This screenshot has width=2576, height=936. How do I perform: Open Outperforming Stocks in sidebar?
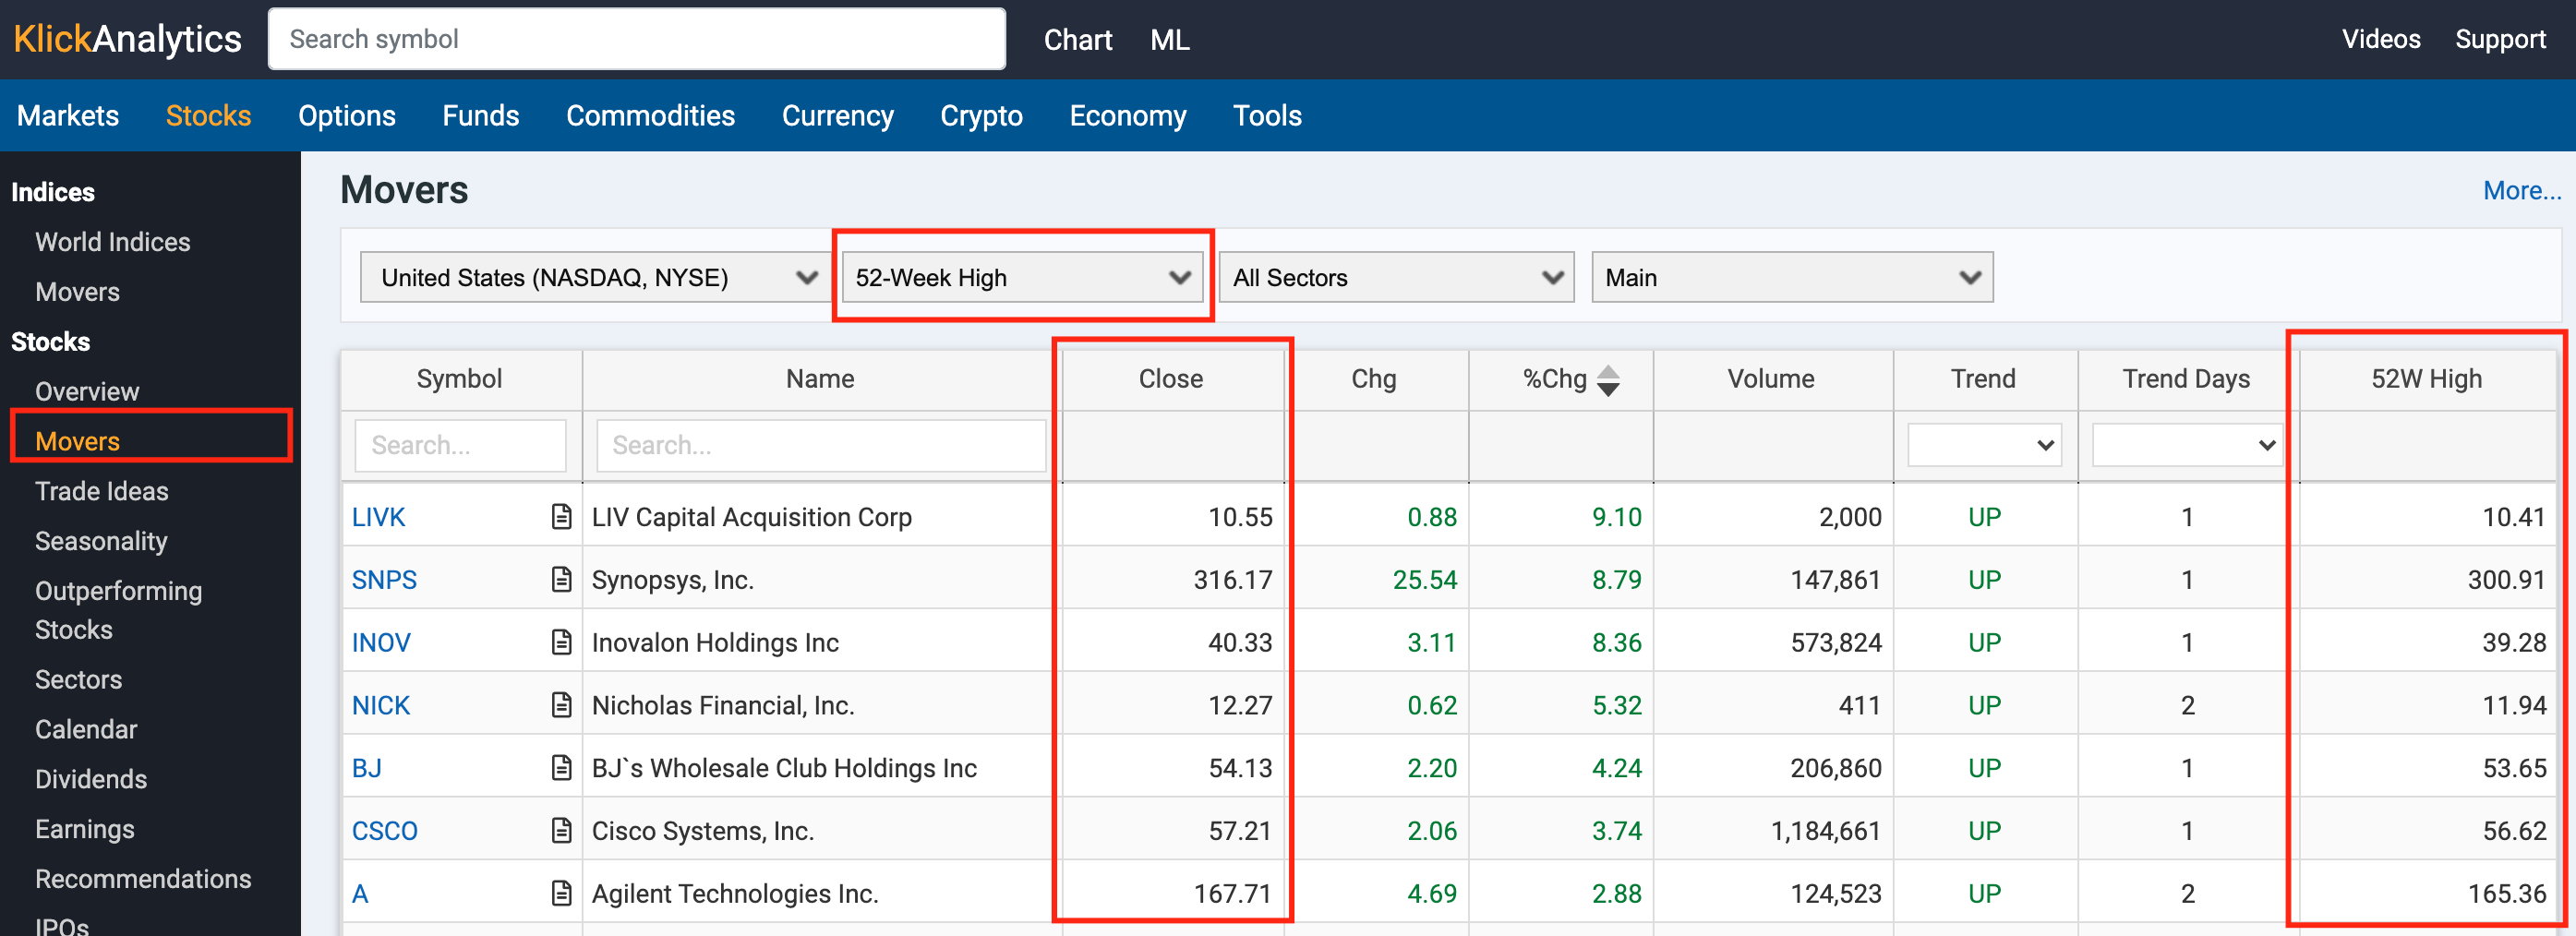coord(118,610)
